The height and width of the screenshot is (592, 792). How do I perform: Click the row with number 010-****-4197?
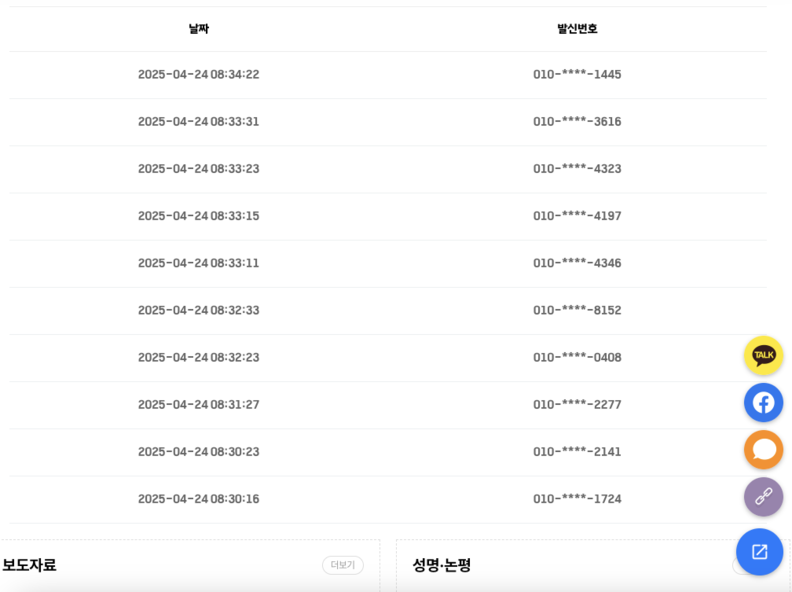pos(577,215)
